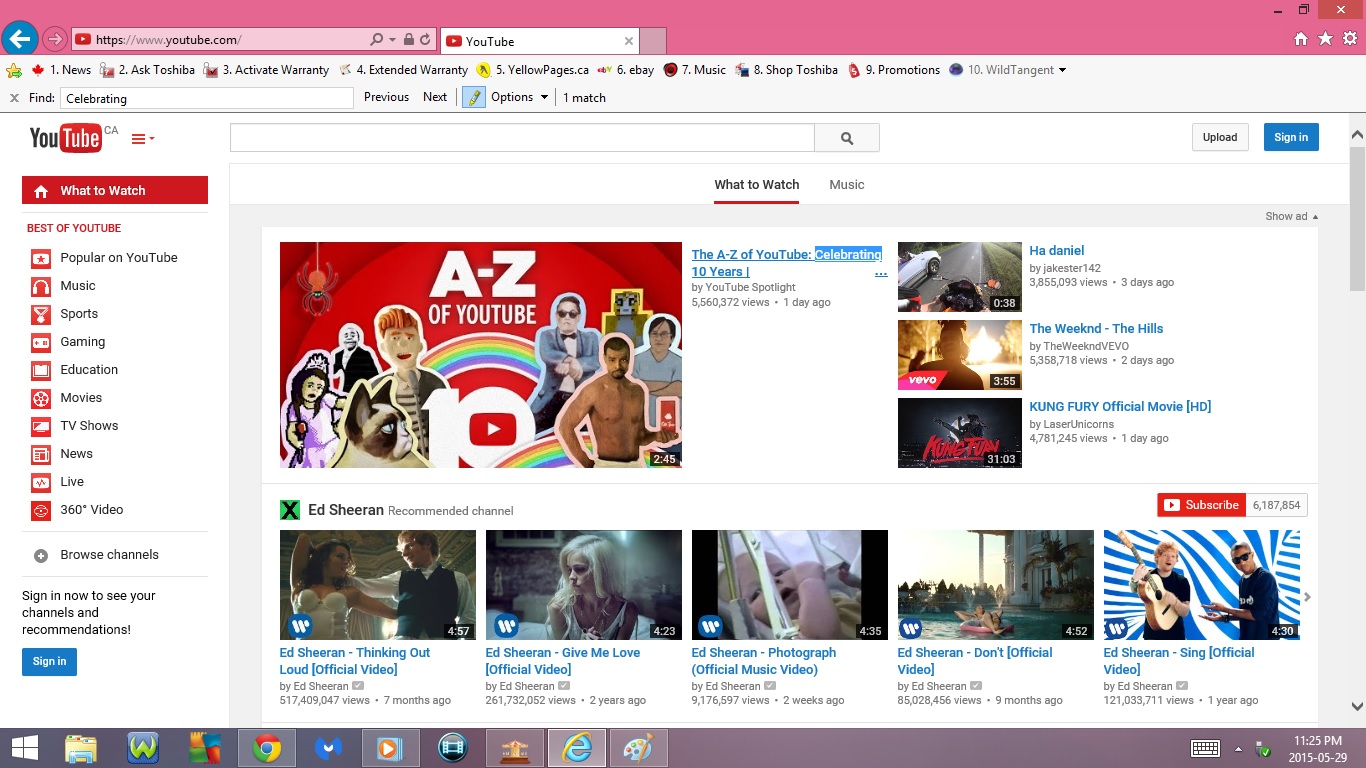Viewport: 1366px width, 768px height.
Task: Open File Explorer from the taskbar
Action: (x=81, y=748)
